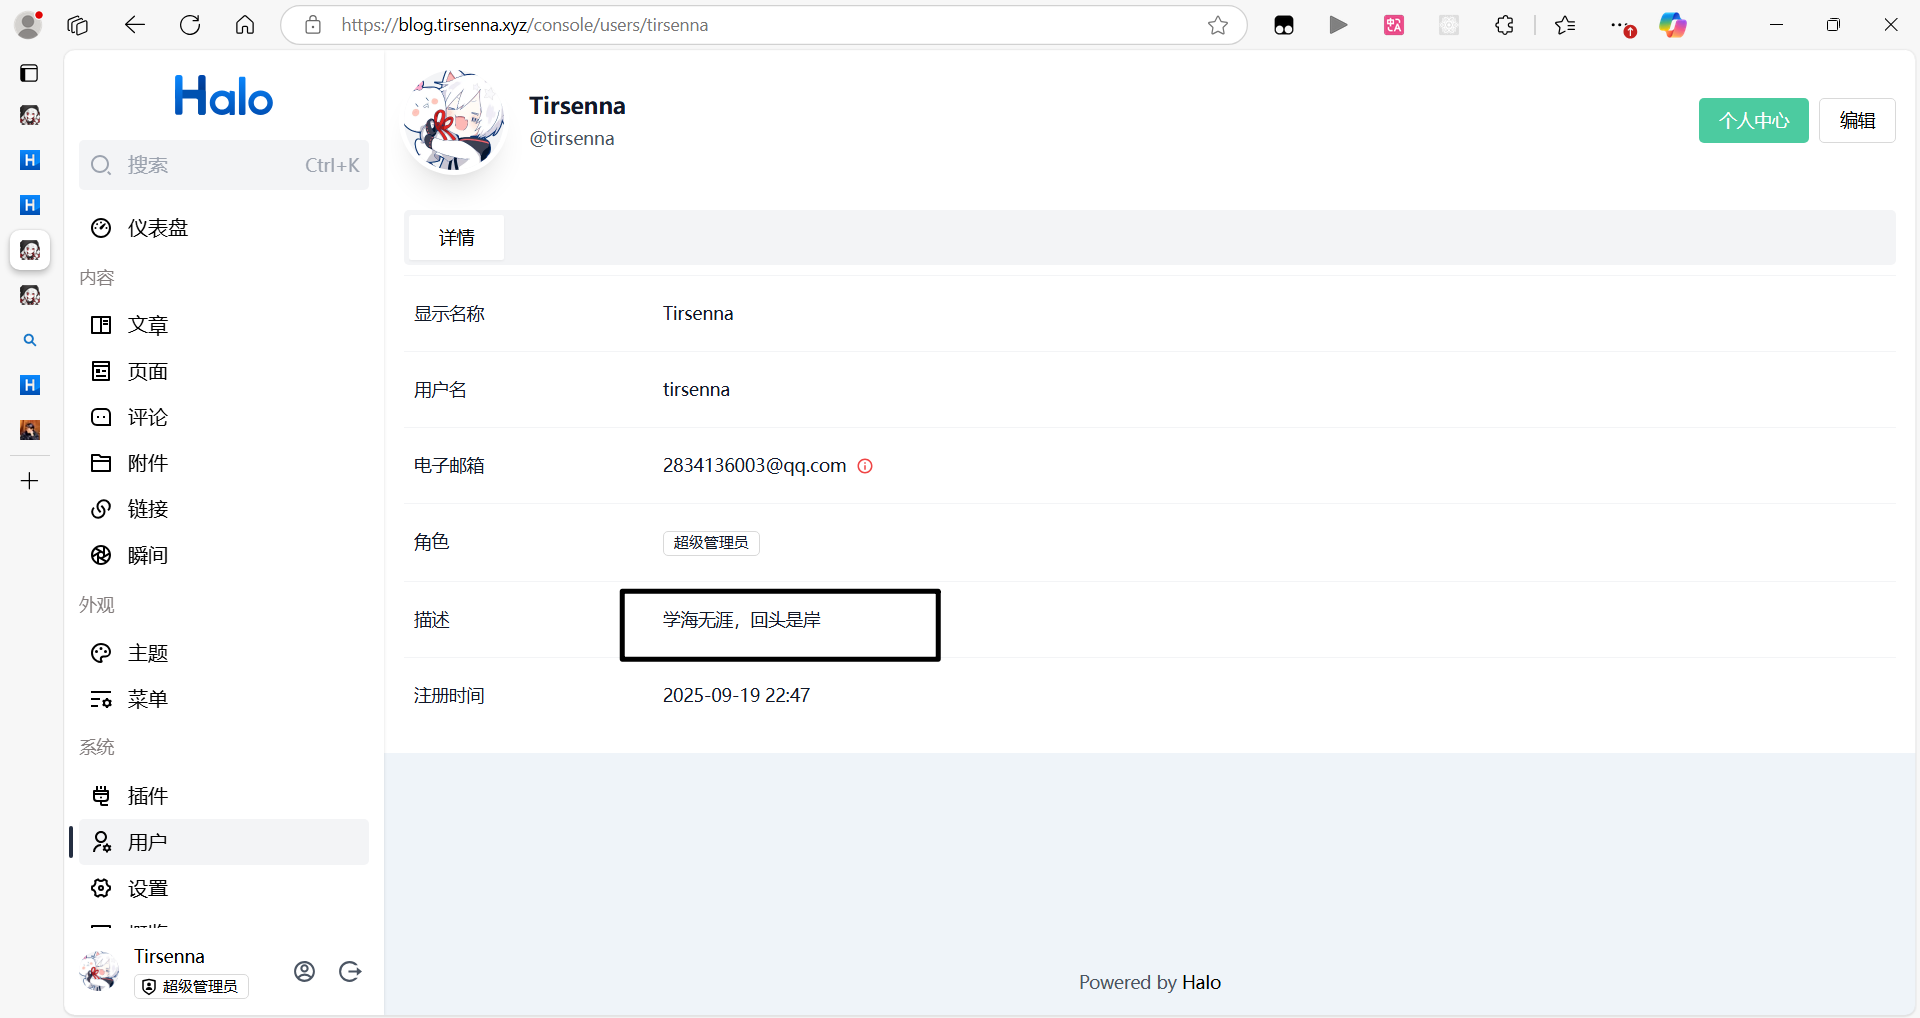
Task: Open new vertical tab with plus icon
Action: [30, 481]
